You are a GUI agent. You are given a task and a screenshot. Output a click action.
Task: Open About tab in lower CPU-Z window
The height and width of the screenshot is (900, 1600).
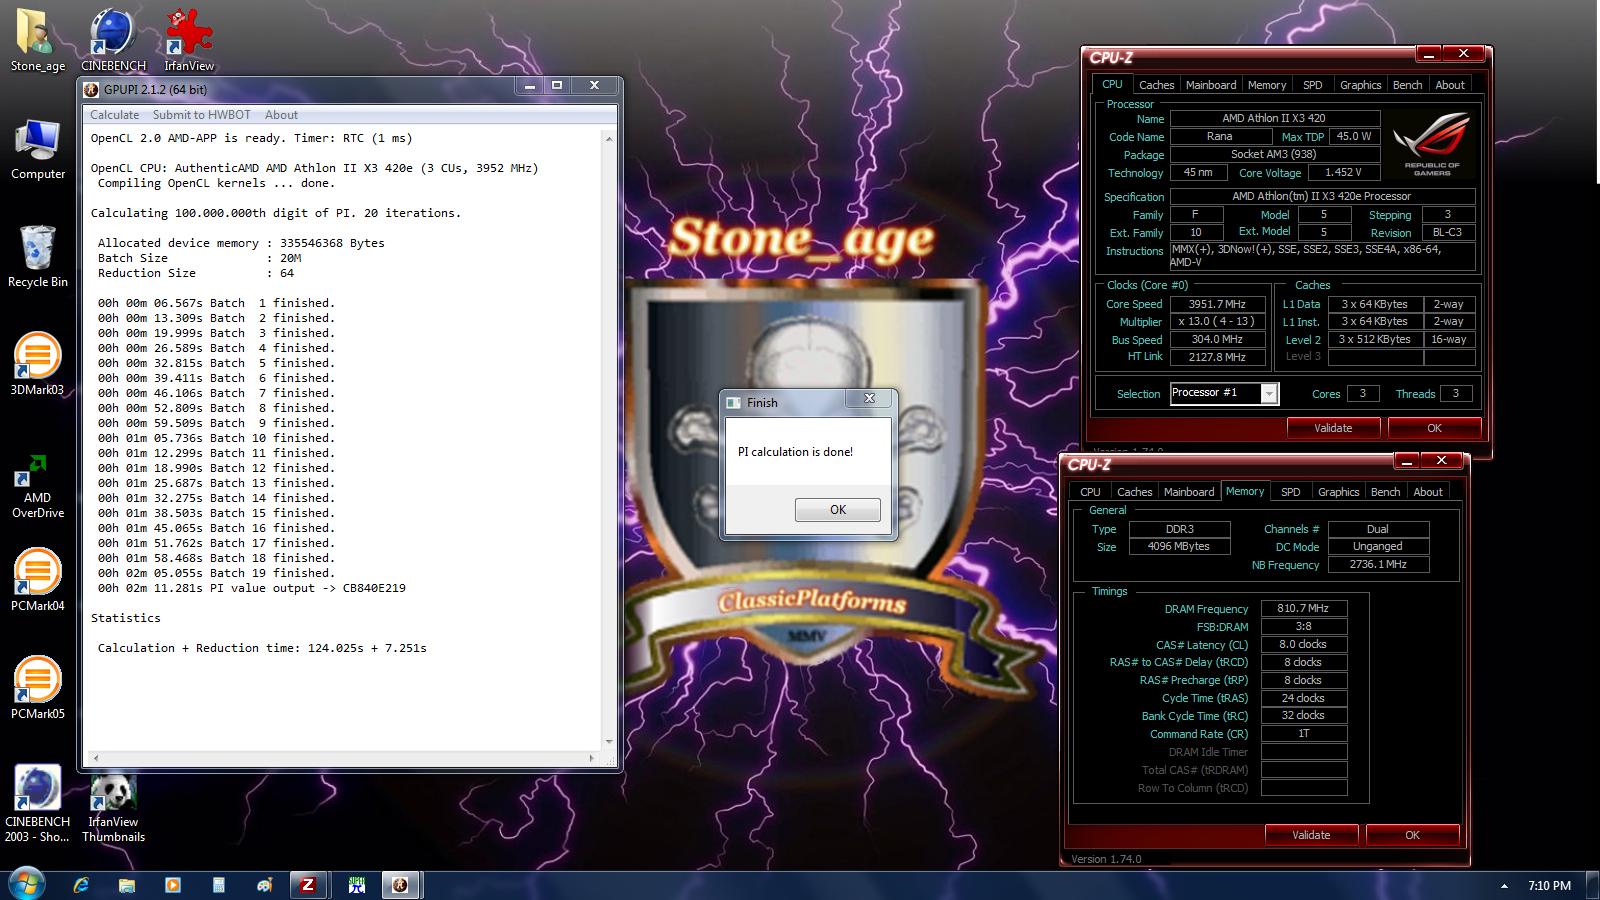[x=1428, y=492]
